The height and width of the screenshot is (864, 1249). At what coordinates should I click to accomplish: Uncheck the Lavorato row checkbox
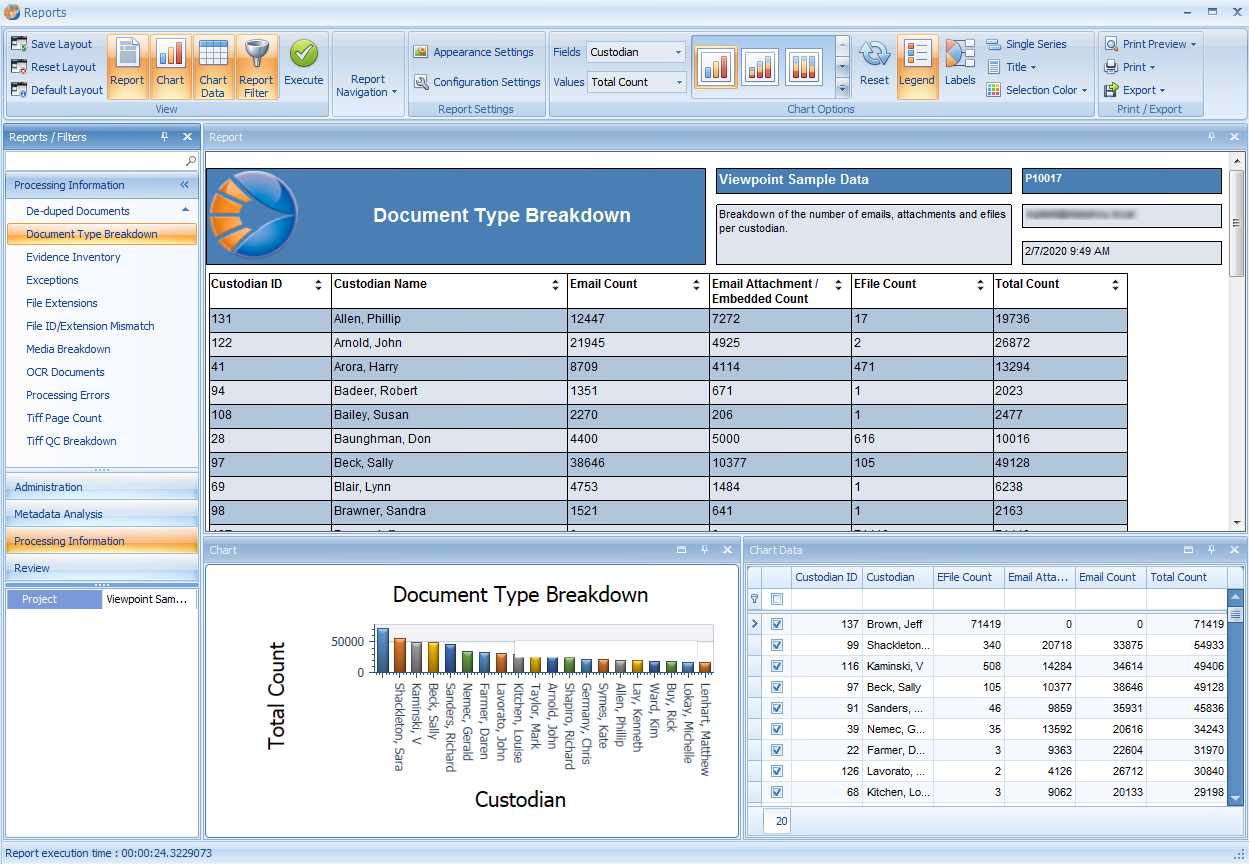(777, 771)
